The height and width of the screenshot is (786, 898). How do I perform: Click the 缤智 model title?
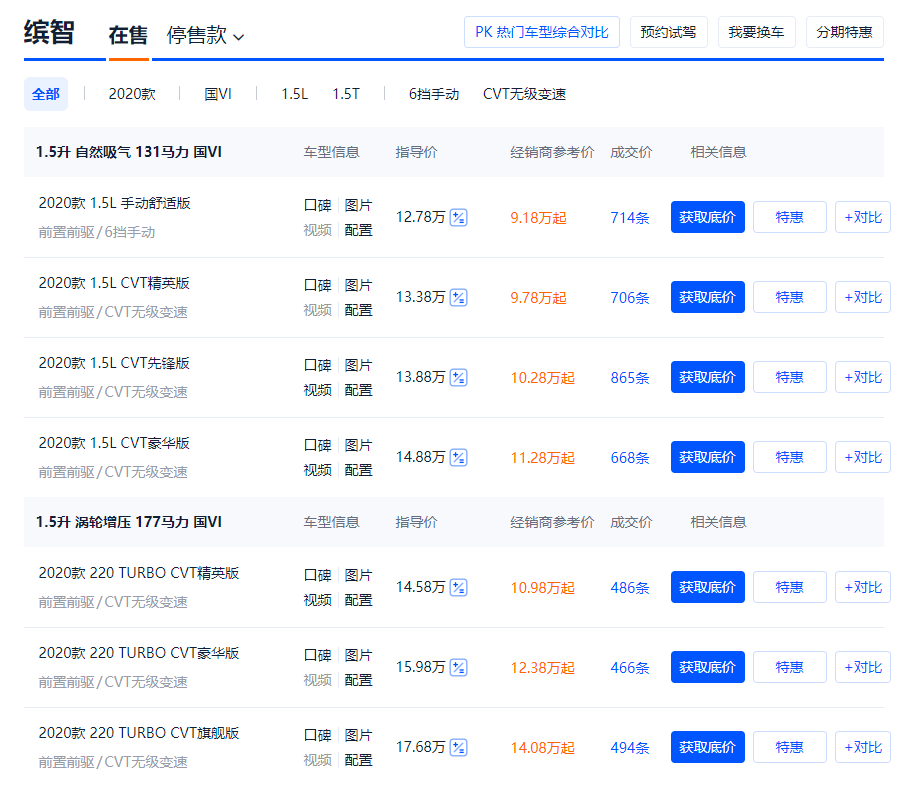49,32
